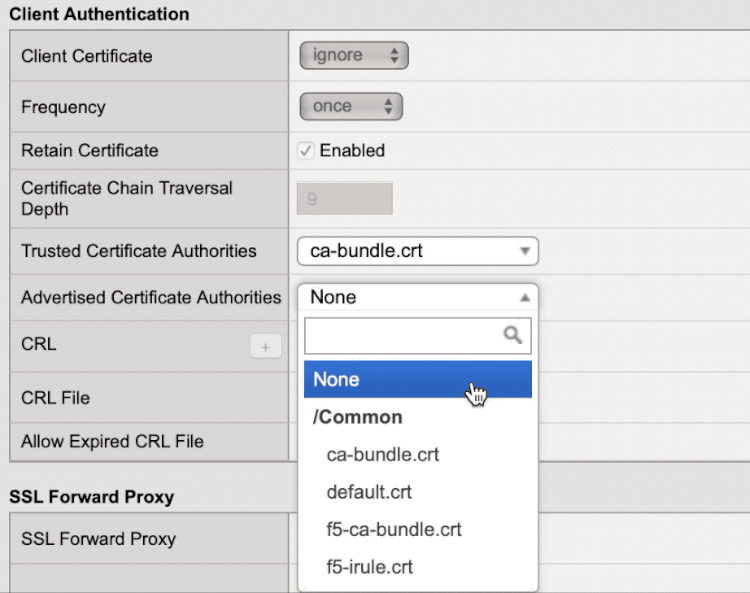The width and height of the screenshot is (750, 593).
Task: Select the highlighted None option
Action: click(417, 379)
